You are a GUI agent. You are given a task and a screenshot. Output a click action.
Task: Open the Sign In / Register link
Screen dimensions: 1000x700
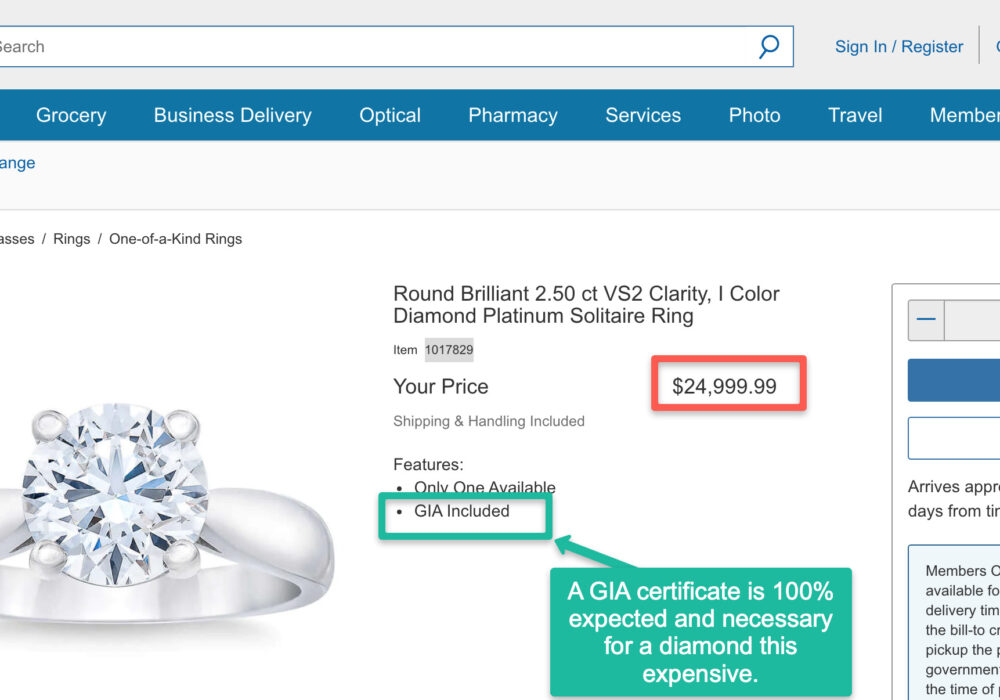coord(899,47)
